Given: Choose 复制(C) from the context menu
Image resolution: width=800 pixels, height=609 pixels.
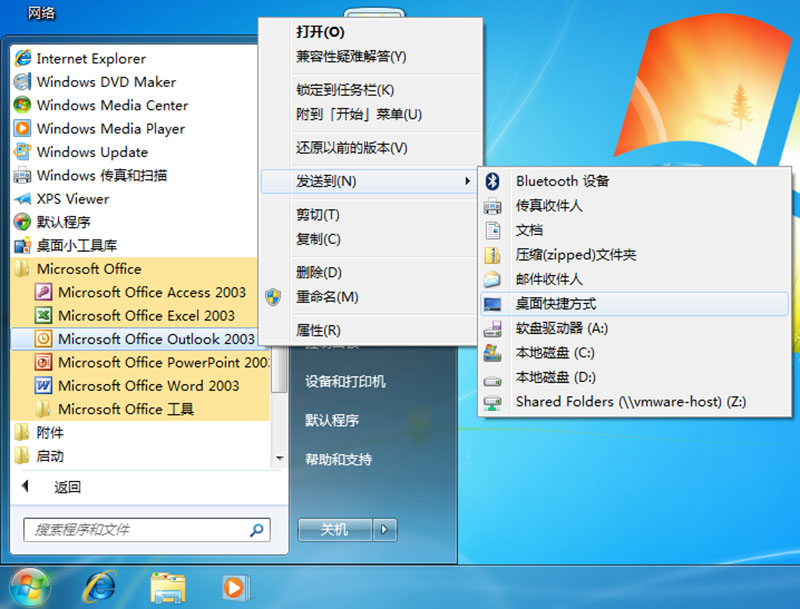Looking at the screenshot, I should [x=371, y=239].
